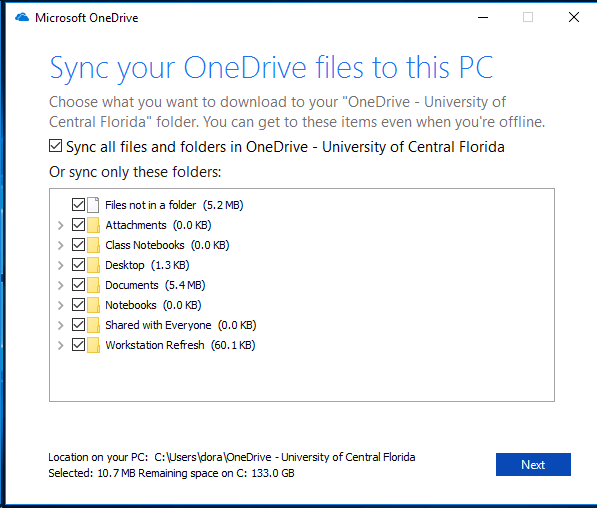Click the Shared with Everyone folder icon
The image size is (597, 508).
tap(93, 325)
